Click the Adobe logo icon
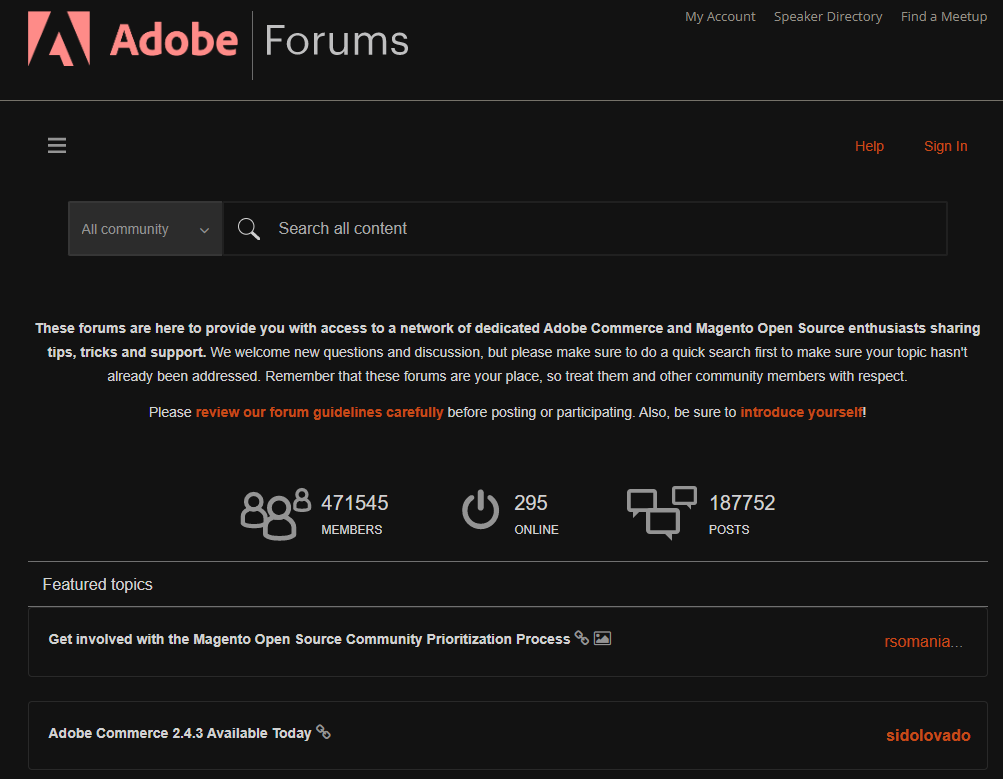Image resolution: width=1003 pixels, height=779 pixels. tap(59, 38)
